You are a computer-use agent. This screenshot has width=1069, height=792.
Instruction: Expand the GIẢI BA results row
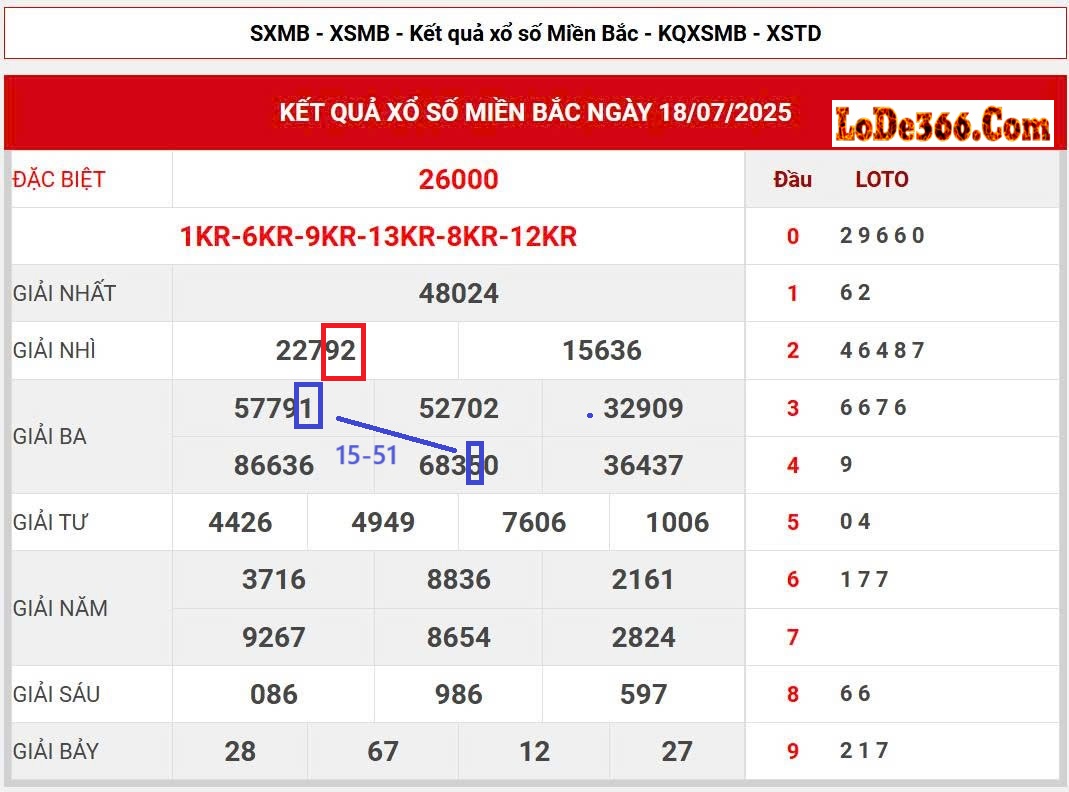tap(52, 436)
